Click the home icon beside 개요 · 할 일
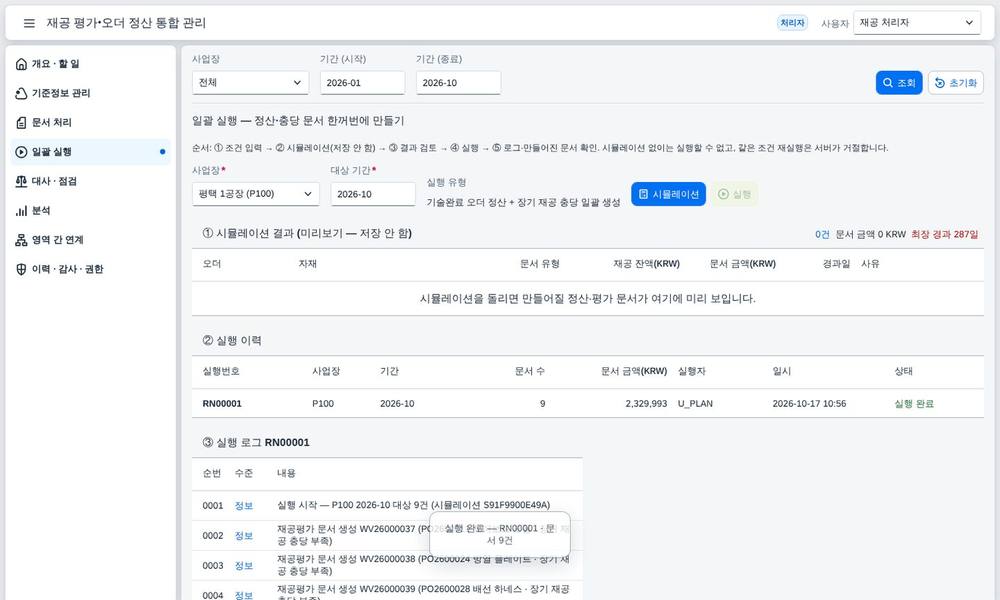This screenshot has width=1000, height=600. click(x=21, y=64)
